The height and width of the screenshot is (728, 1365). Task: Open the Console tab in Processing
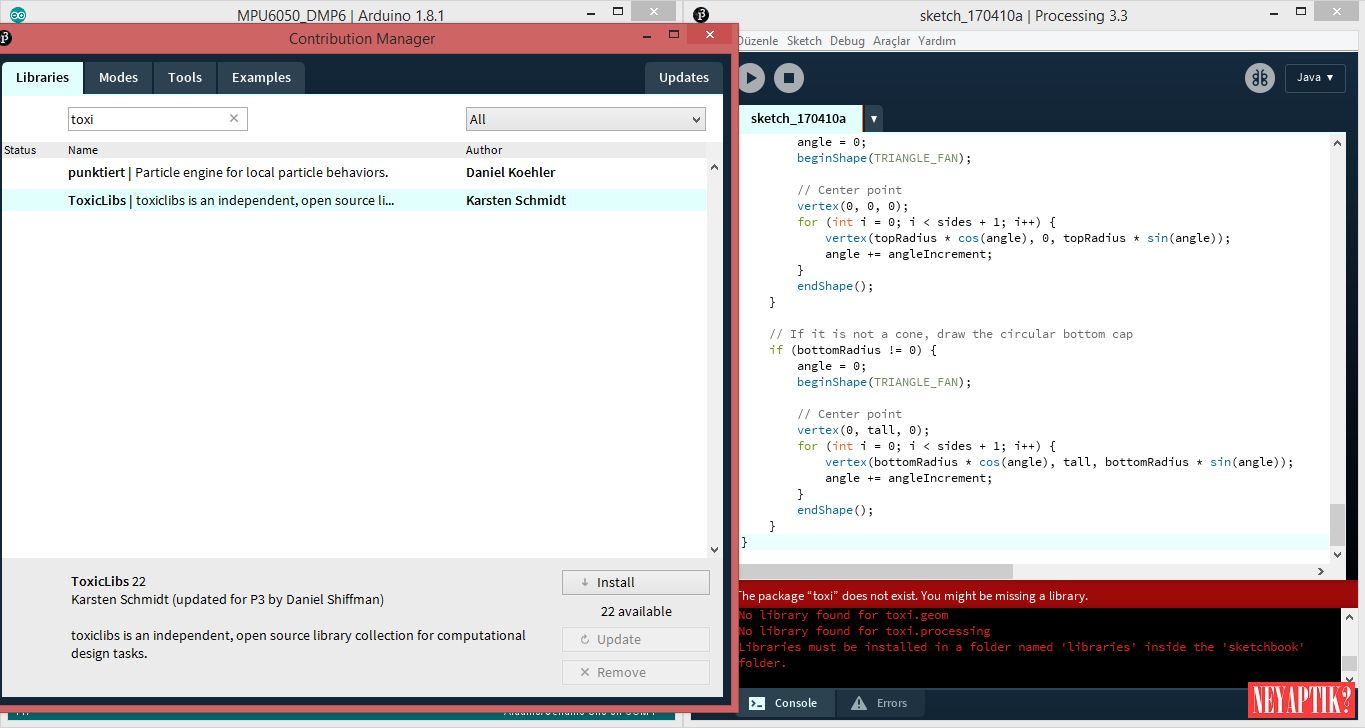coord(783,703)
